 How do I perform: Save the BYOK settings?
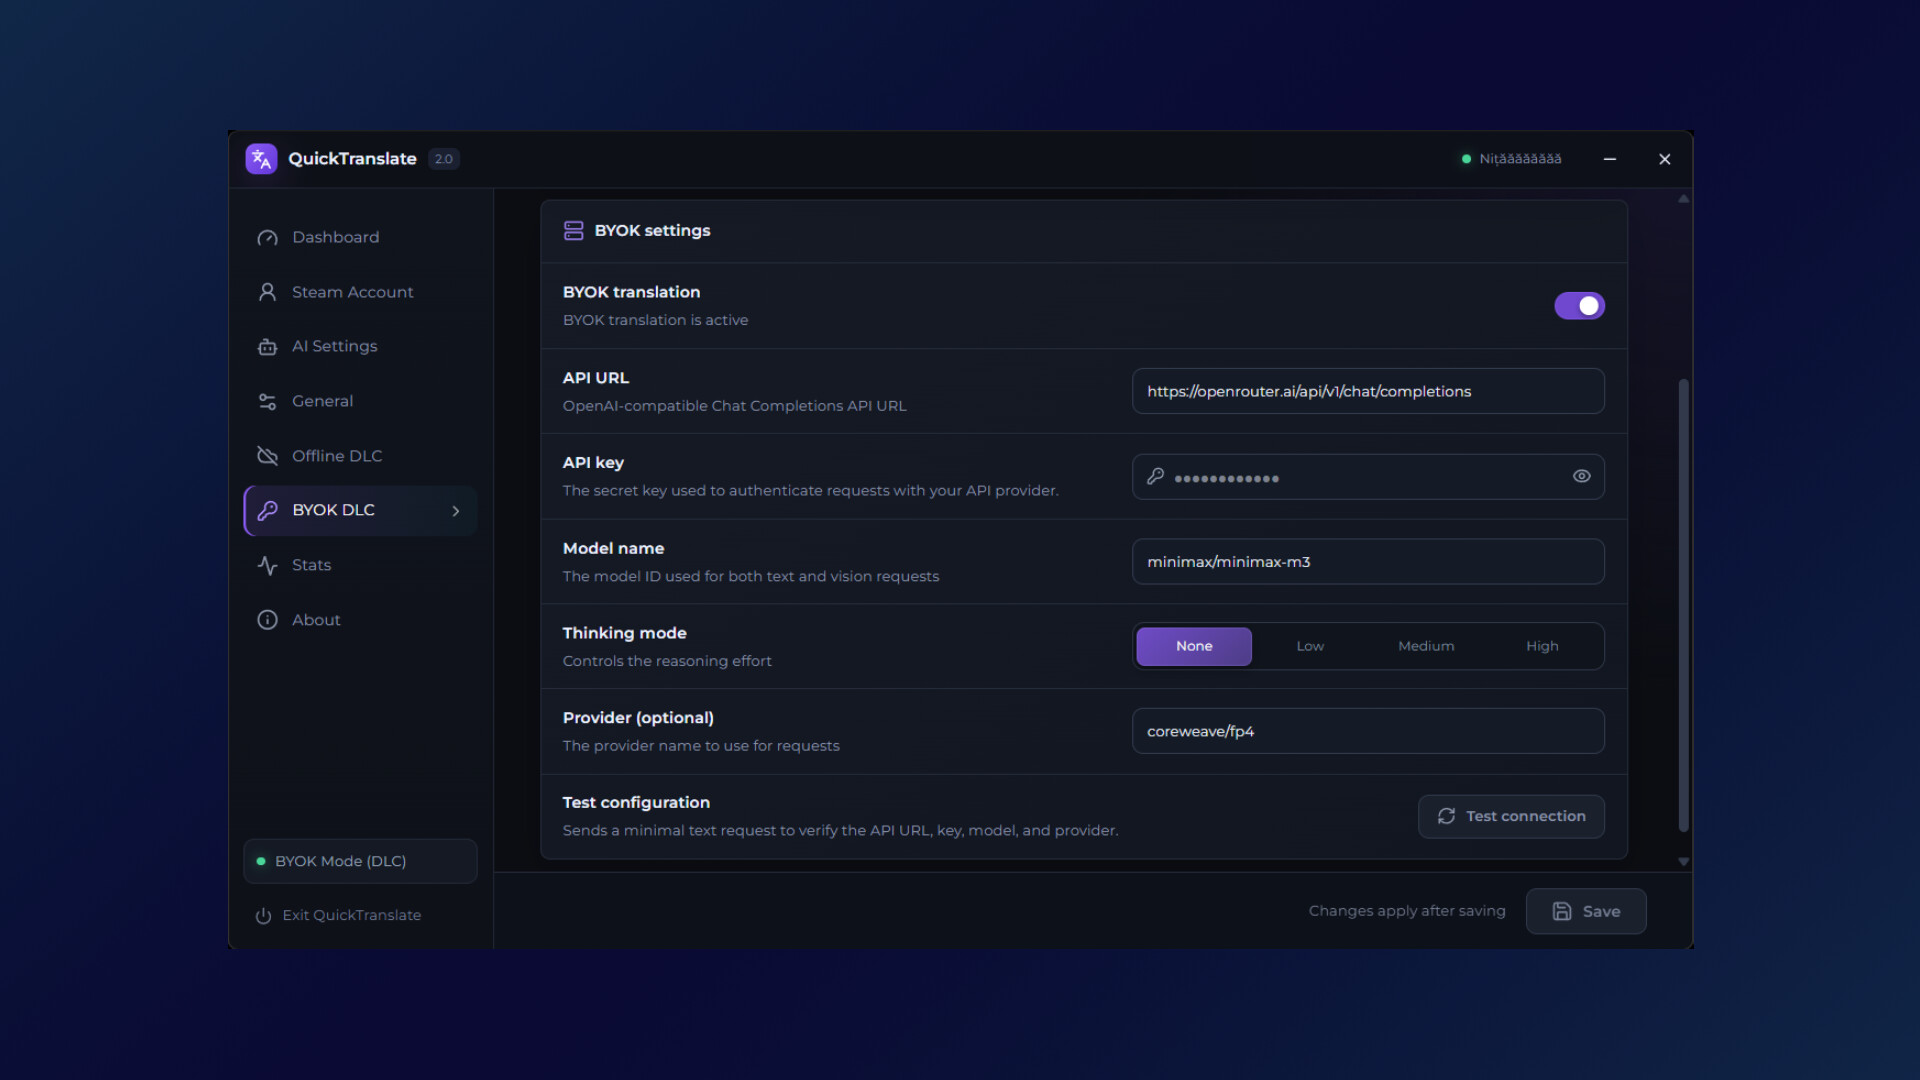click(1586, 912)
